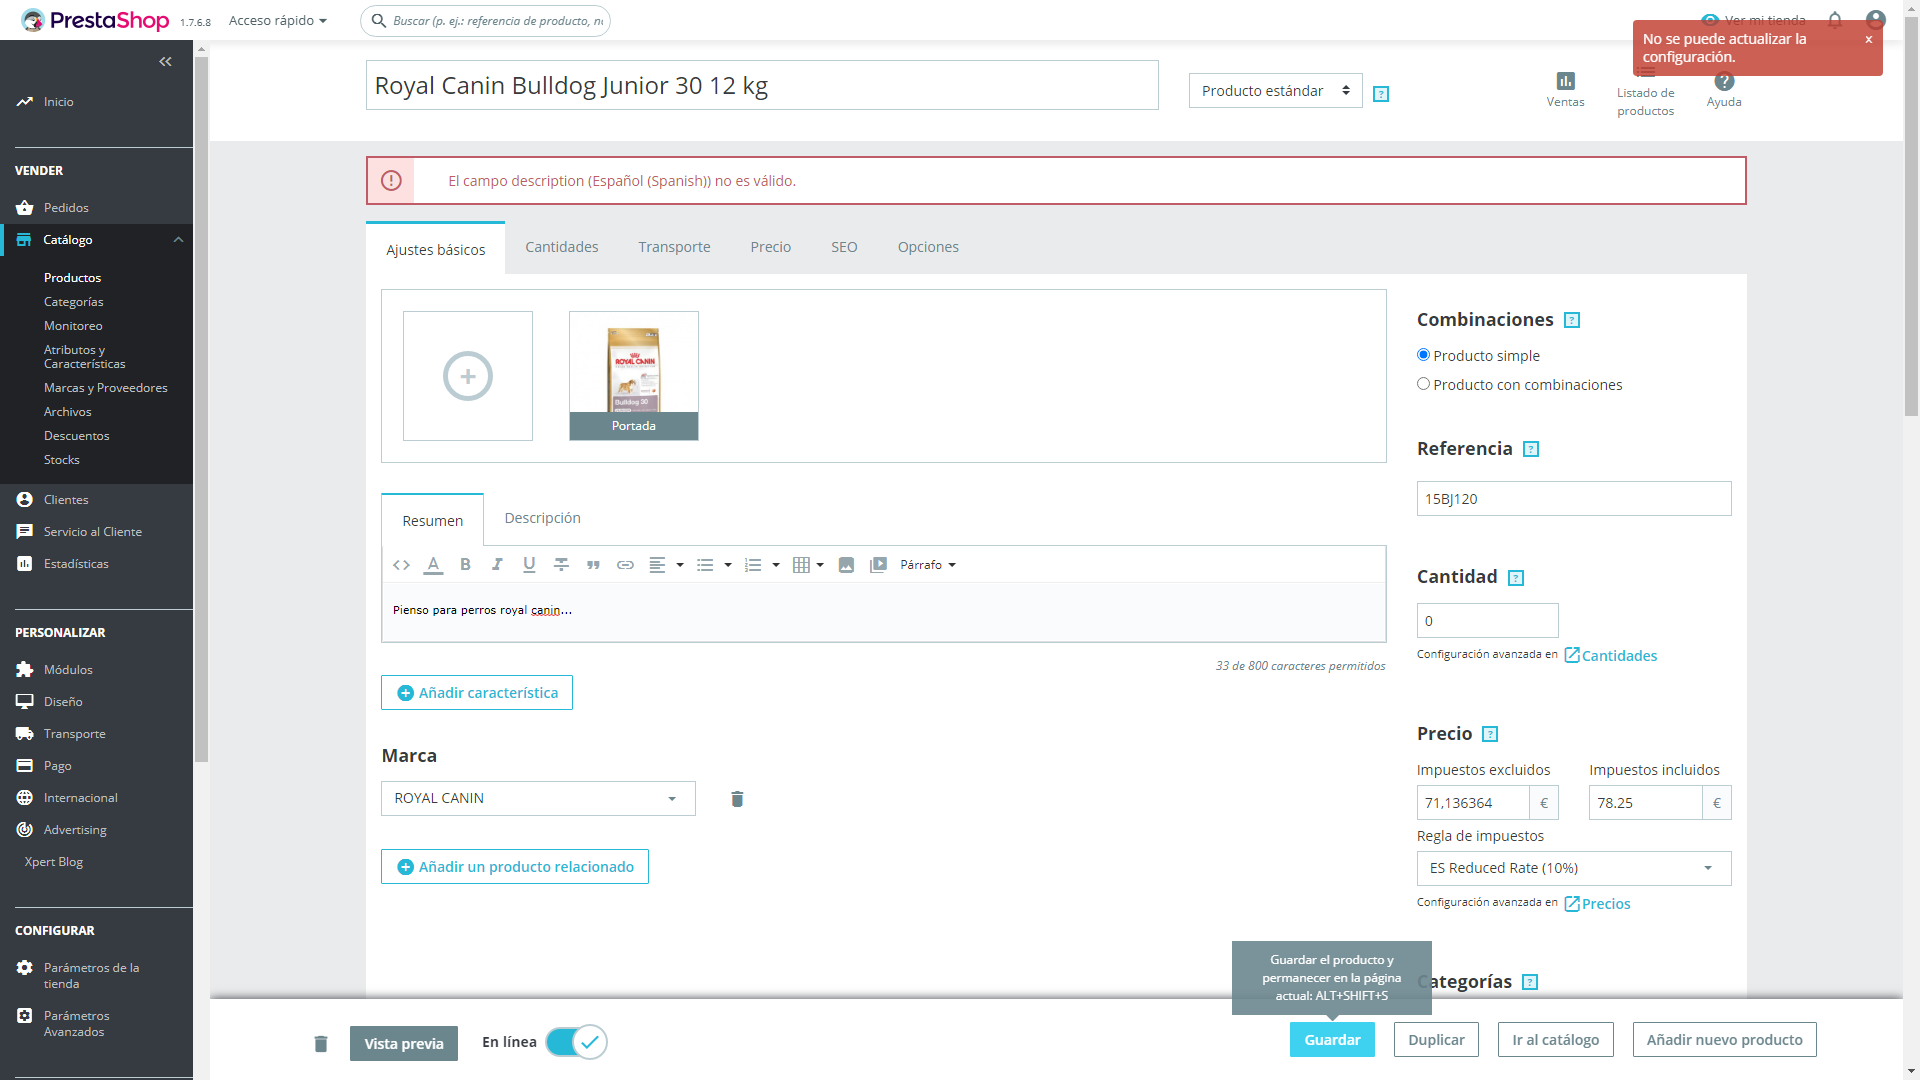Open the Producto estándar type dropdown
Viewport: 1920px width, 1080px height.
1275,91
